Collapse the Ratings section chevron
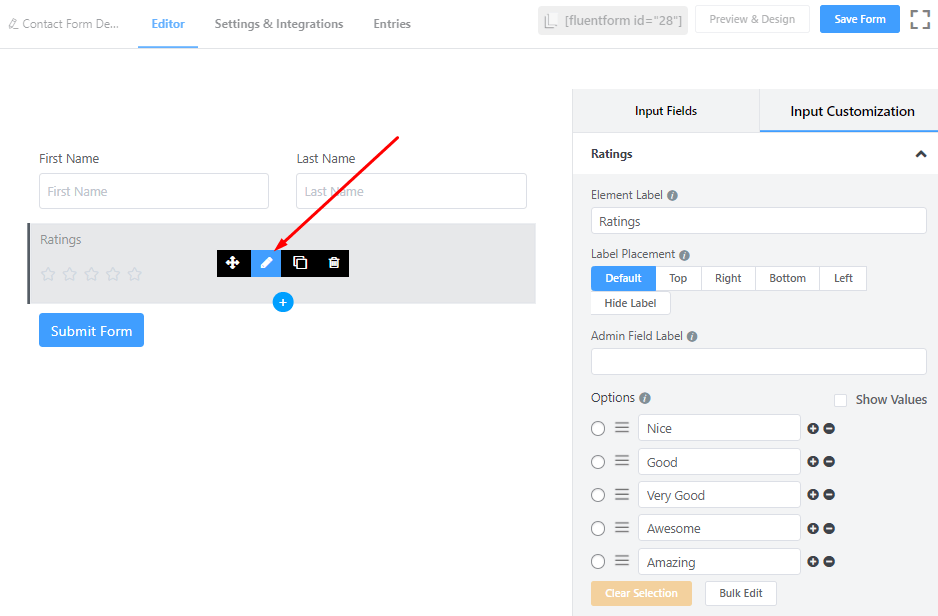This screenshot has height=616, width=938. coord(921,154)
